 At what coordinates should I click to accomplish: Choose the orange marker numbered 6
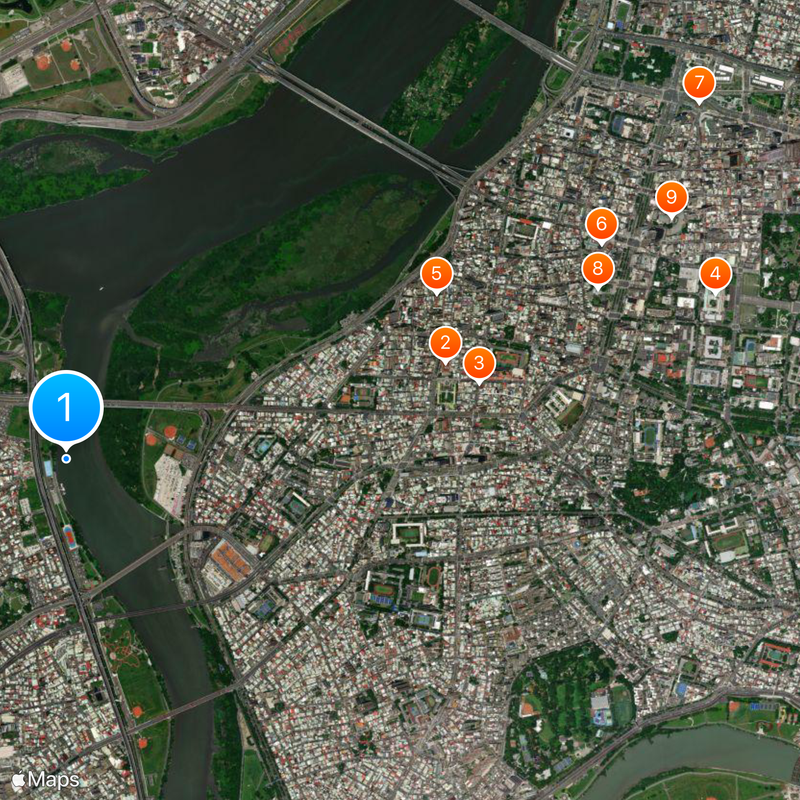click(602, 224)
